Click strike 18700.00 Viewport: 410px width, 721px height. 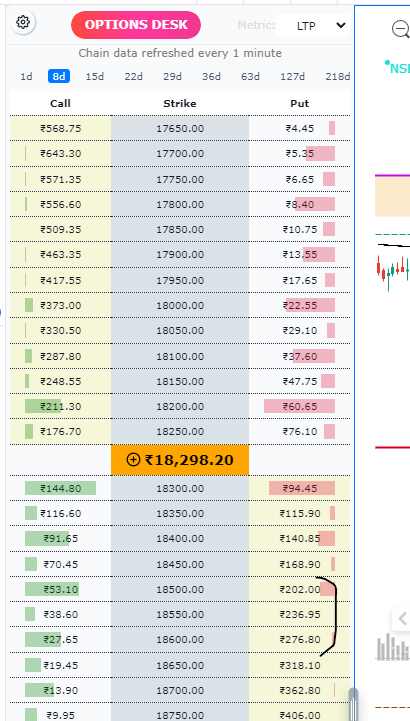[180, 690]
